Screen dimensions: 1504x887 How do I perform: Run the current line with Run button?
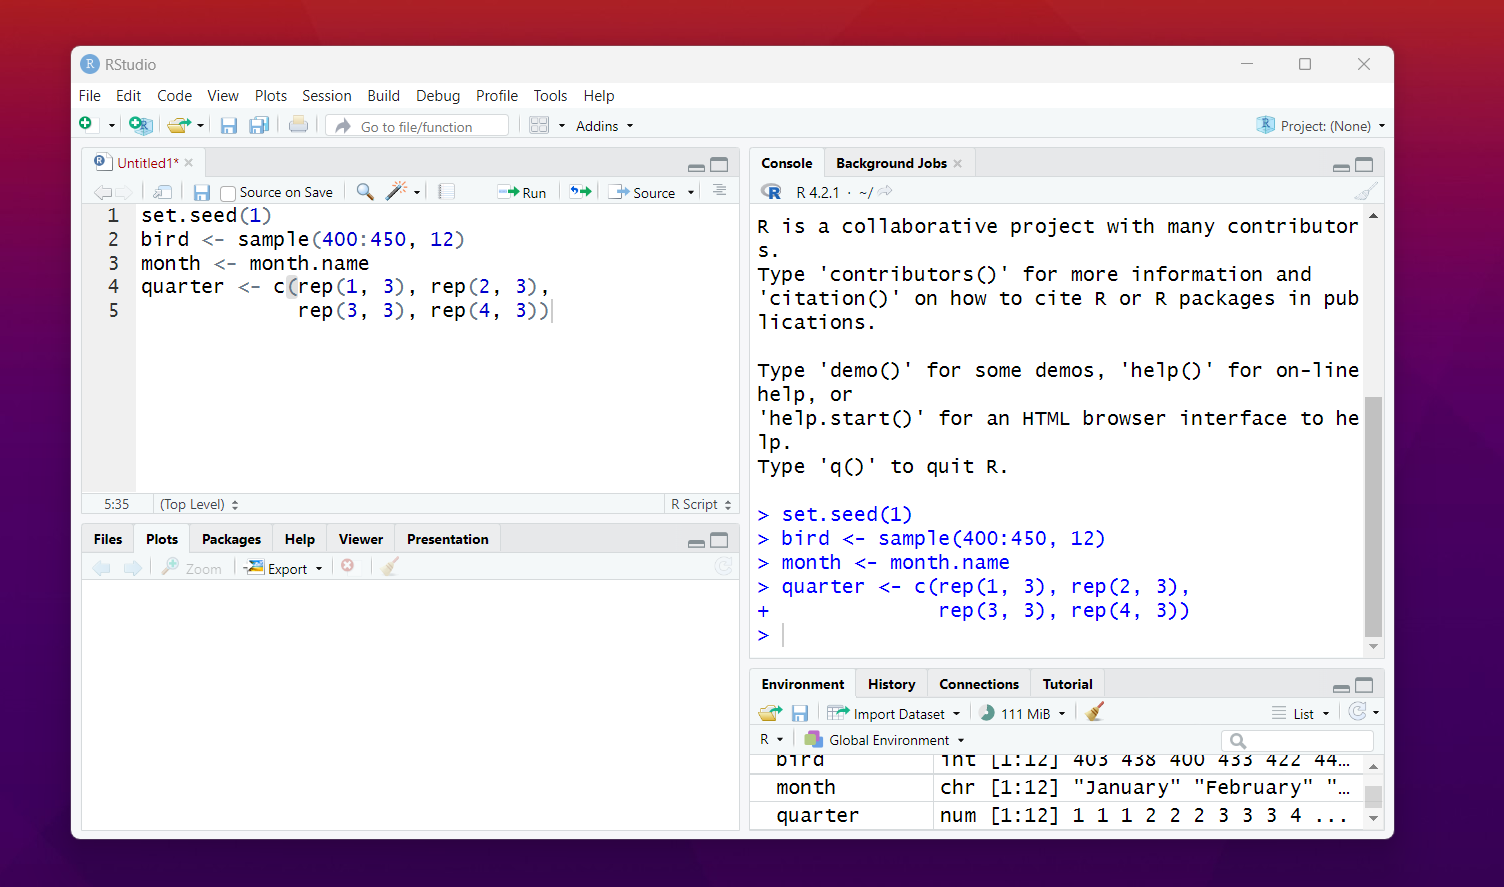(522, 192)
